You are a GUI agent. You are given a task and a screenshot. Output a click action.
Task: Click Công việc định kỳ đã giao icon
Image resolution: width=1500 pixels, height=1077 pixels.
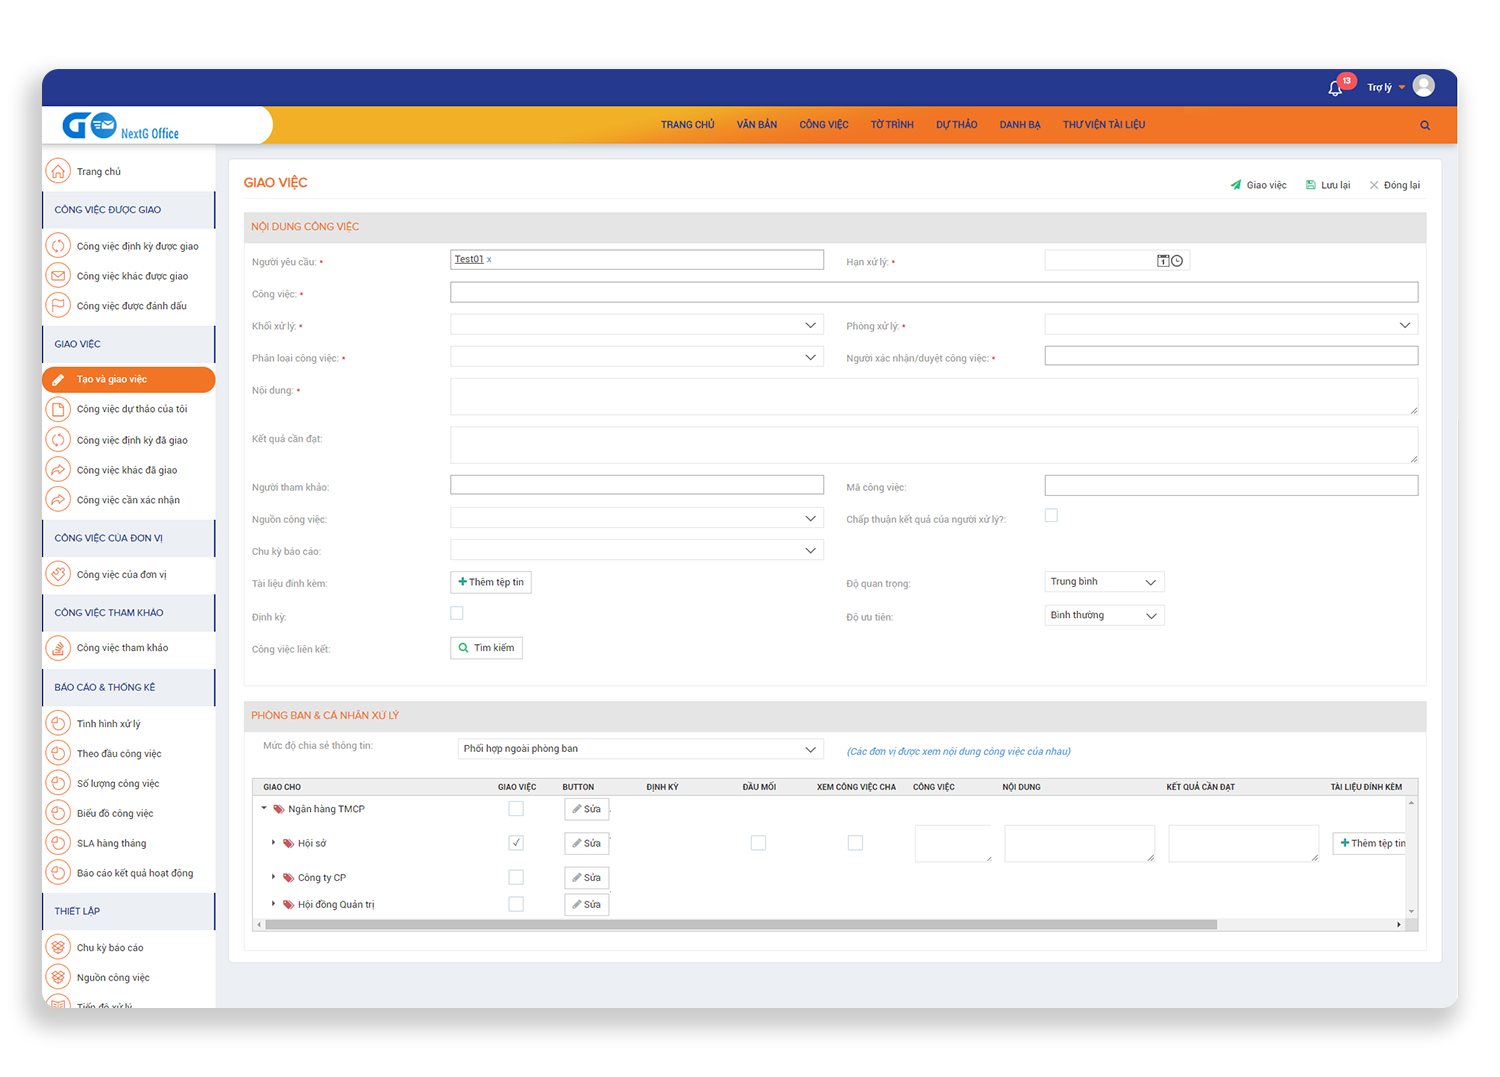coord(58,440)
